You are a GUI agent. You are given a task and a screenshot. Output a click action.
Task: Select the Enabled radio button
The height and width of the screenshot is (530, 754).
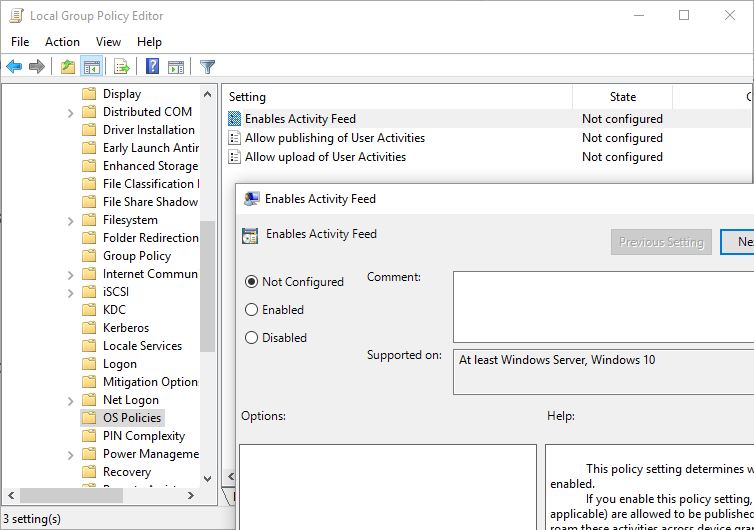252,310
